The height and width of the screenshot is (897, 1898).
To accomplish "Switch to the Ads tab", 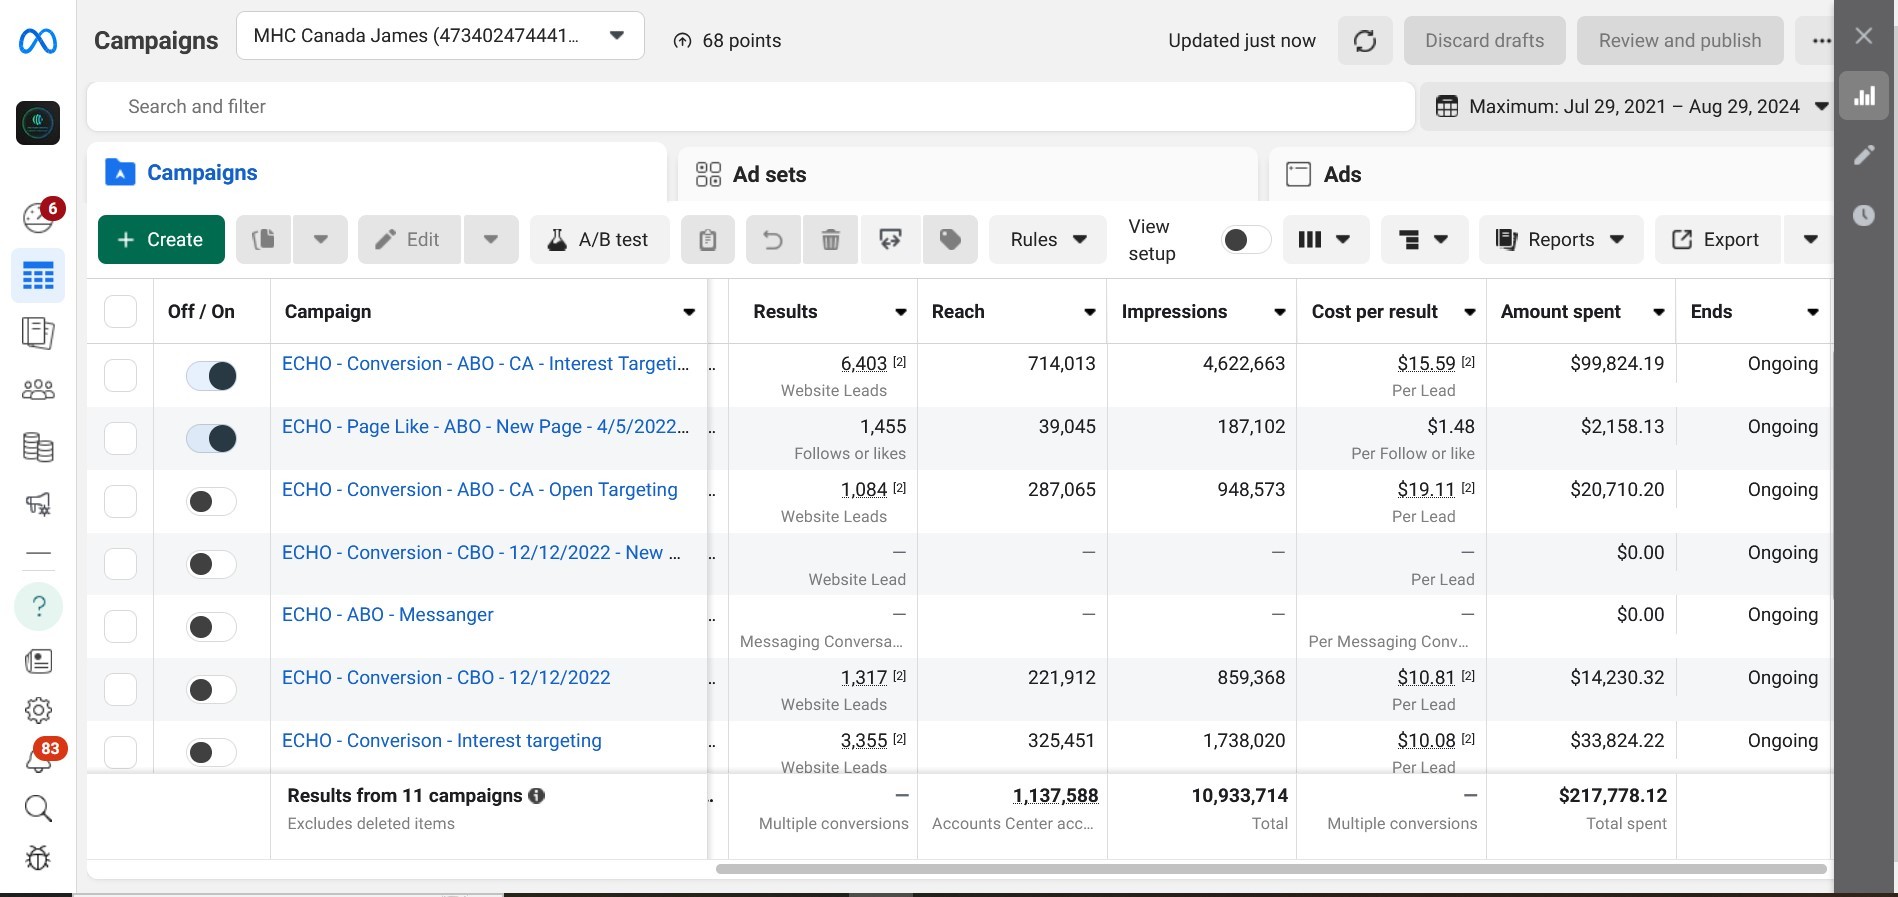I will (1551, 175).
